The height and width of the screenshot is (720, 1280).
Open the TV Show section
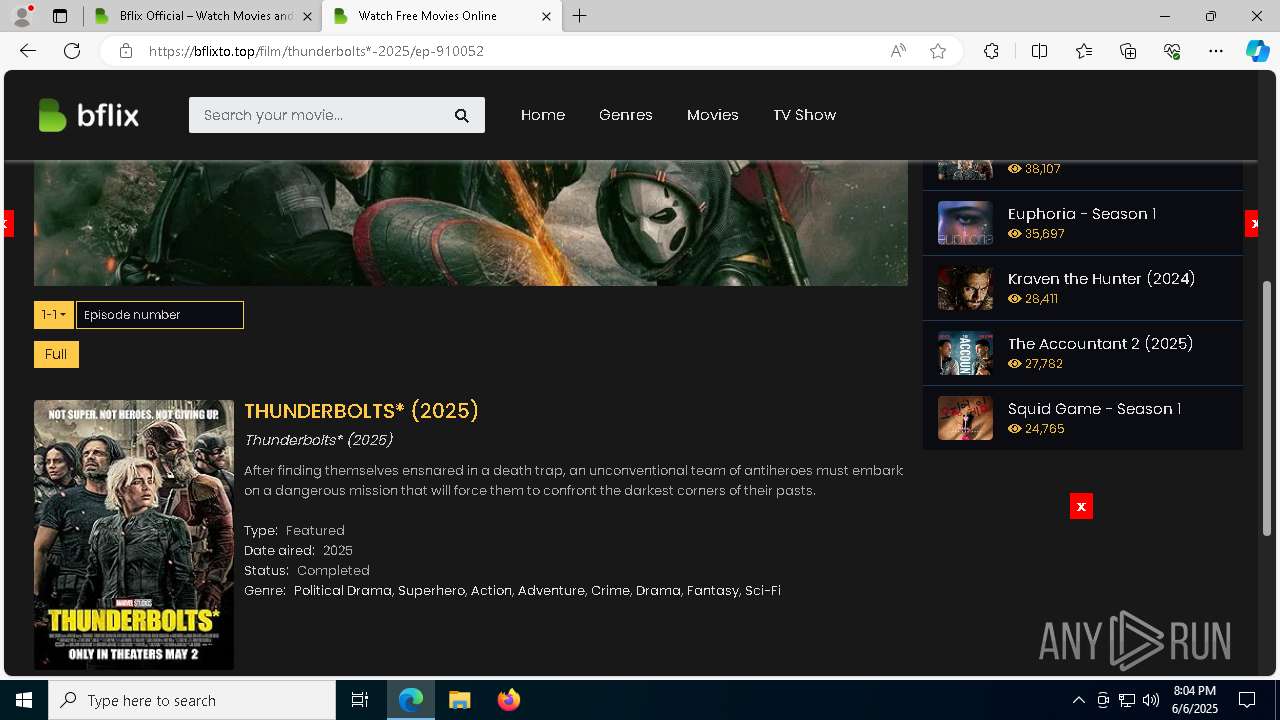804,115
